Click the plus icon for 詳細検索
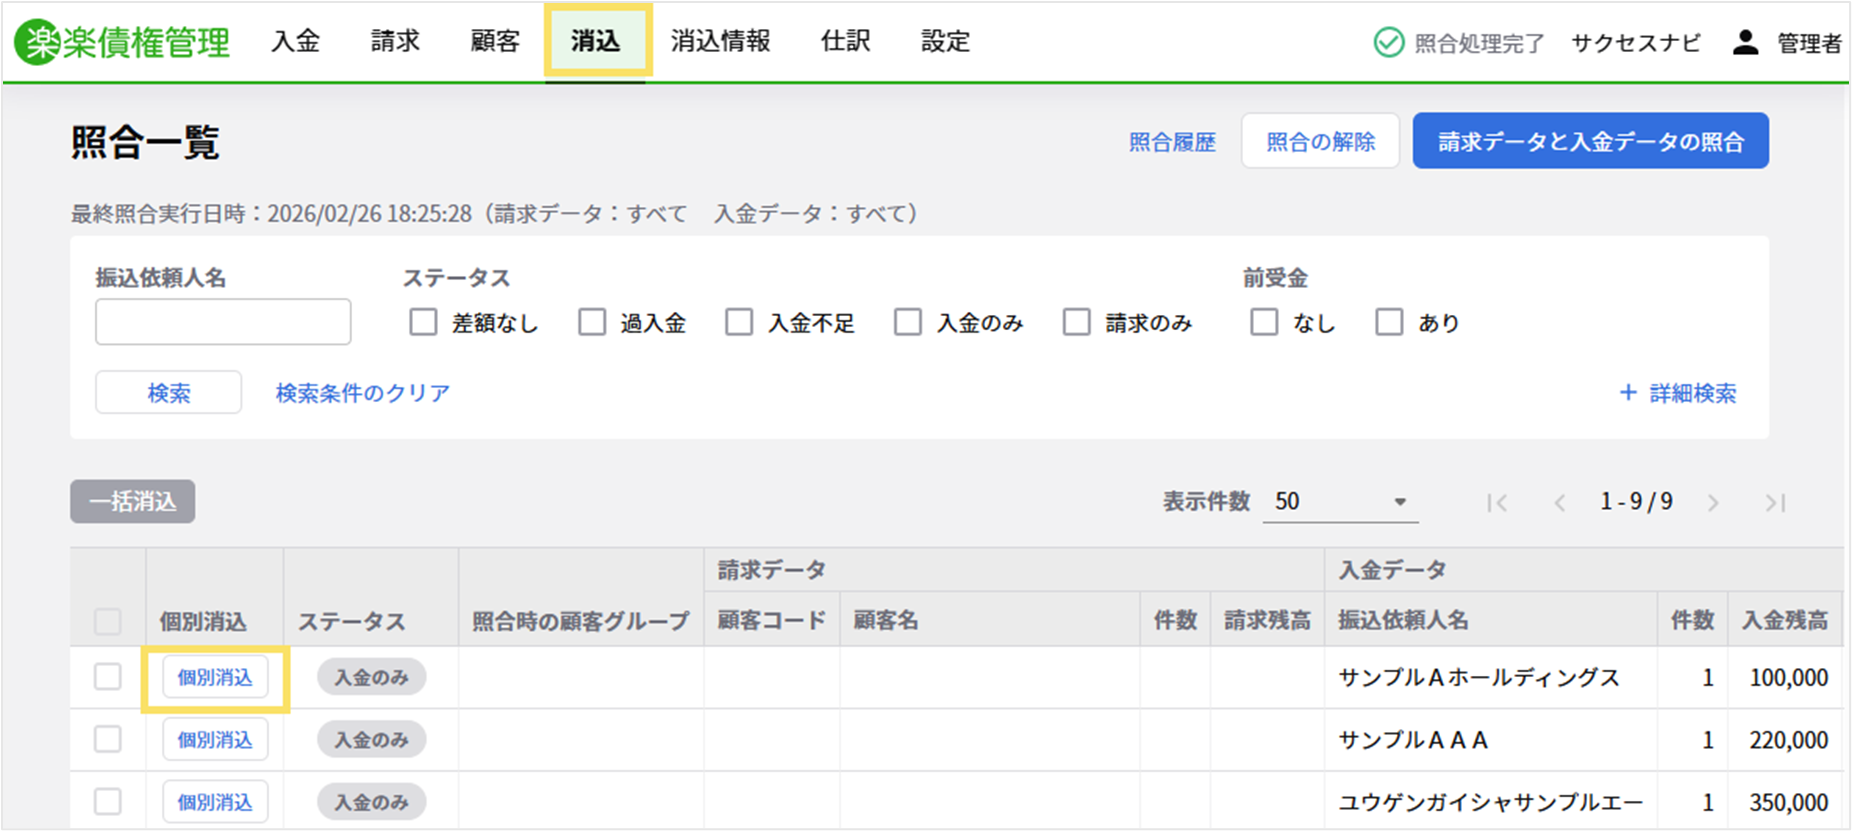This screenshot has width=1852, height=831. [1628, 393]
